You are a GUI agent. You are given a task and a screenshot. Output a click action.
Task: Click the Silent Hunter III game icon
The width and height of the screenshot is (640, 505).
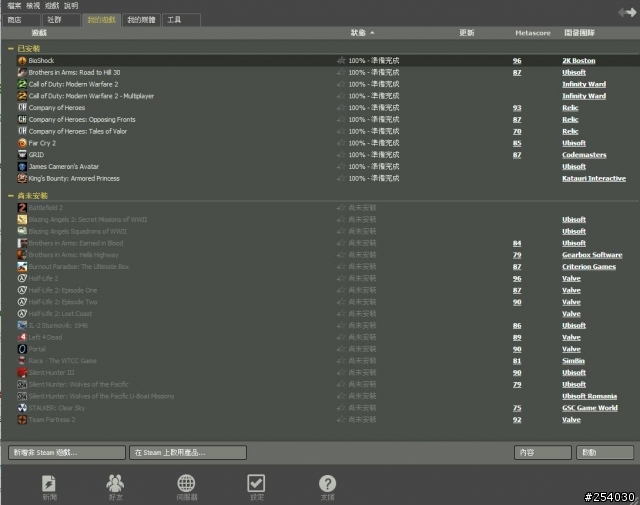pyautogui.click(x=22, y=372)
